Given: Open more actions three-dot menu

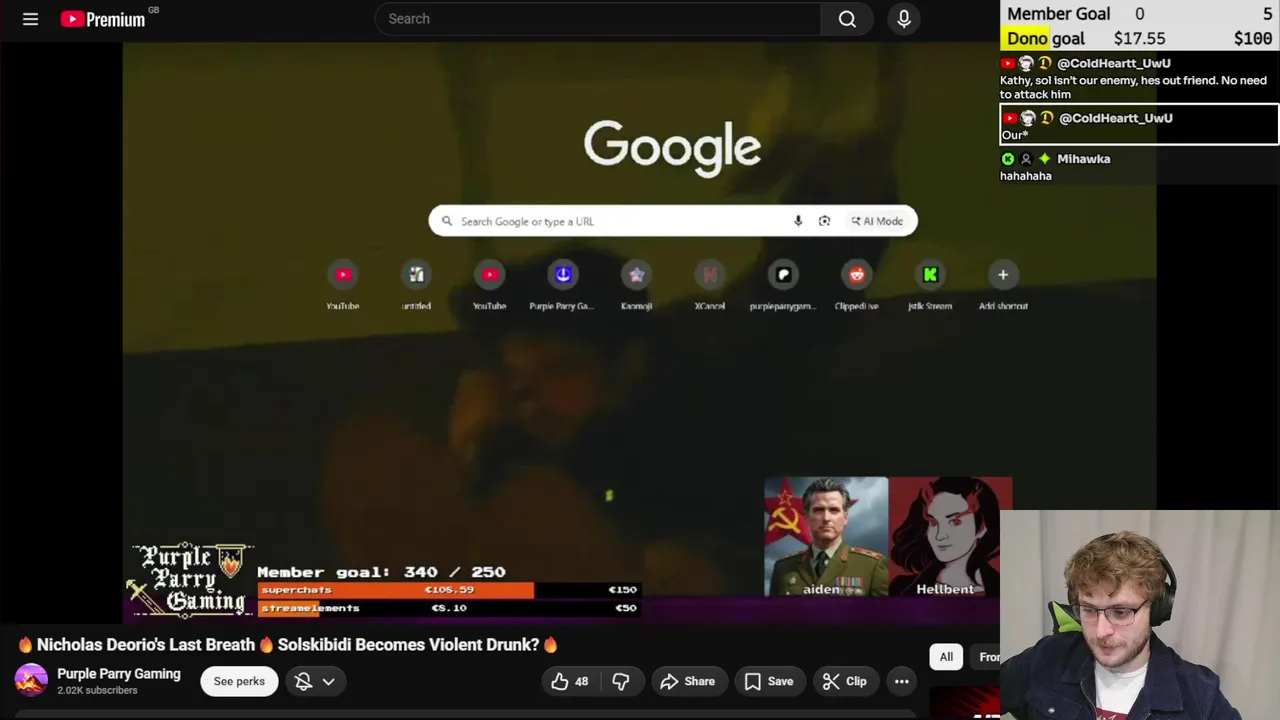Looking at the screenshot, I should click(901, 681).
